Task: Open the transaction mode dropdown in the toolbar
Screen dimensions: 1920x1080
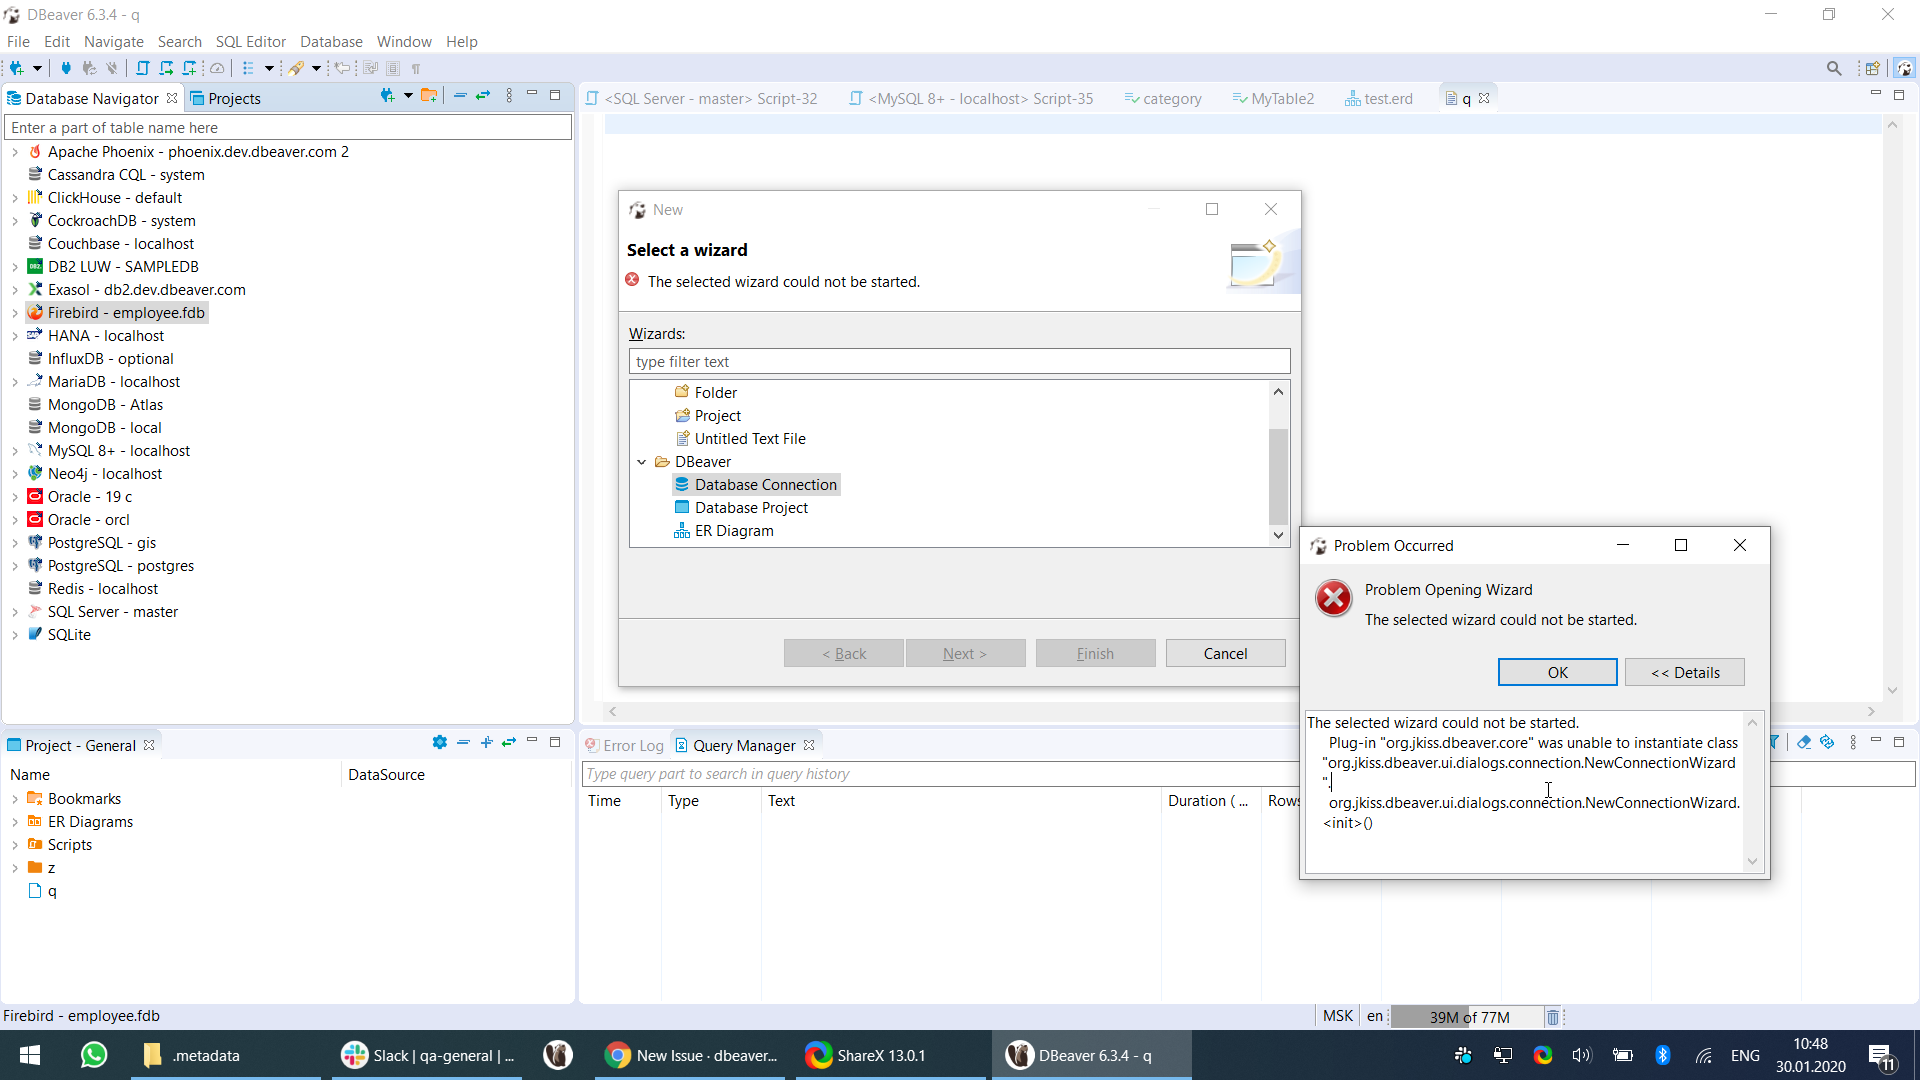Action: pyautogui.click(x=269, y=68)
